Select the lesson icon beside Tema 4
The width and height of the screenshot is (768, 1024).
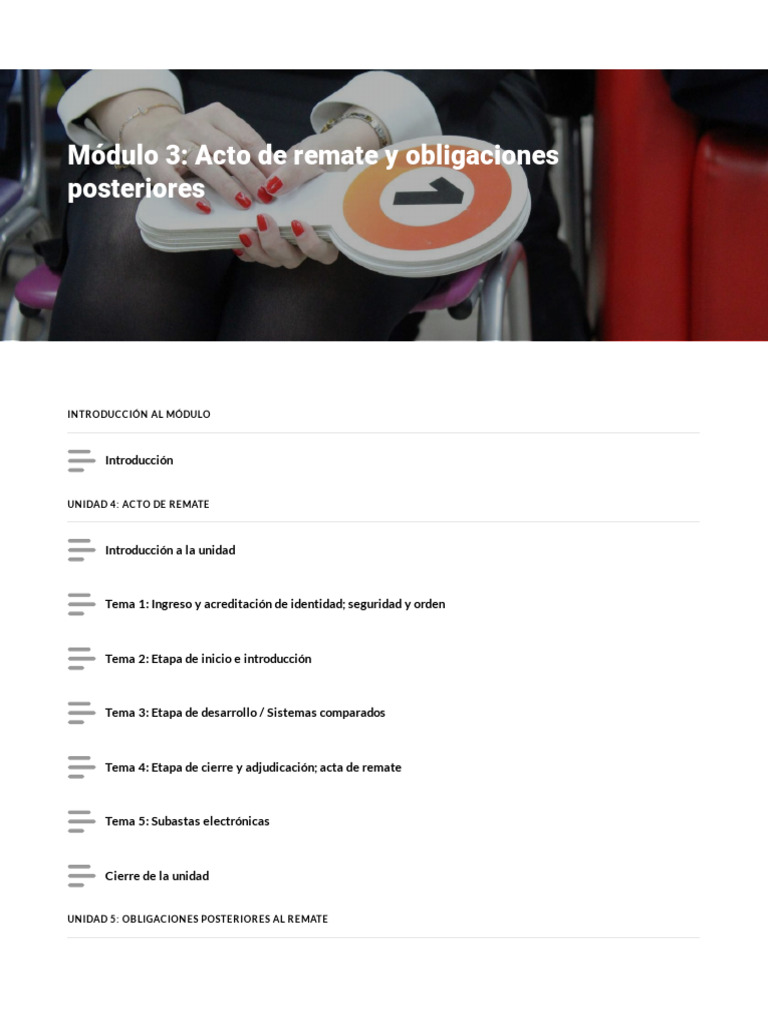pyautogui.click(x=81, y=767)
